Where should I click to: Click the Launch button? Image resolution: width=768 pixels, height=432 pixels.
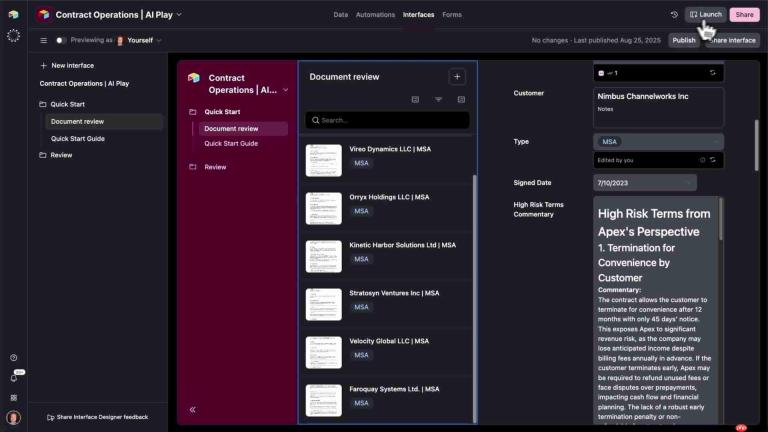pyautogui.click(x=705, y=15)
